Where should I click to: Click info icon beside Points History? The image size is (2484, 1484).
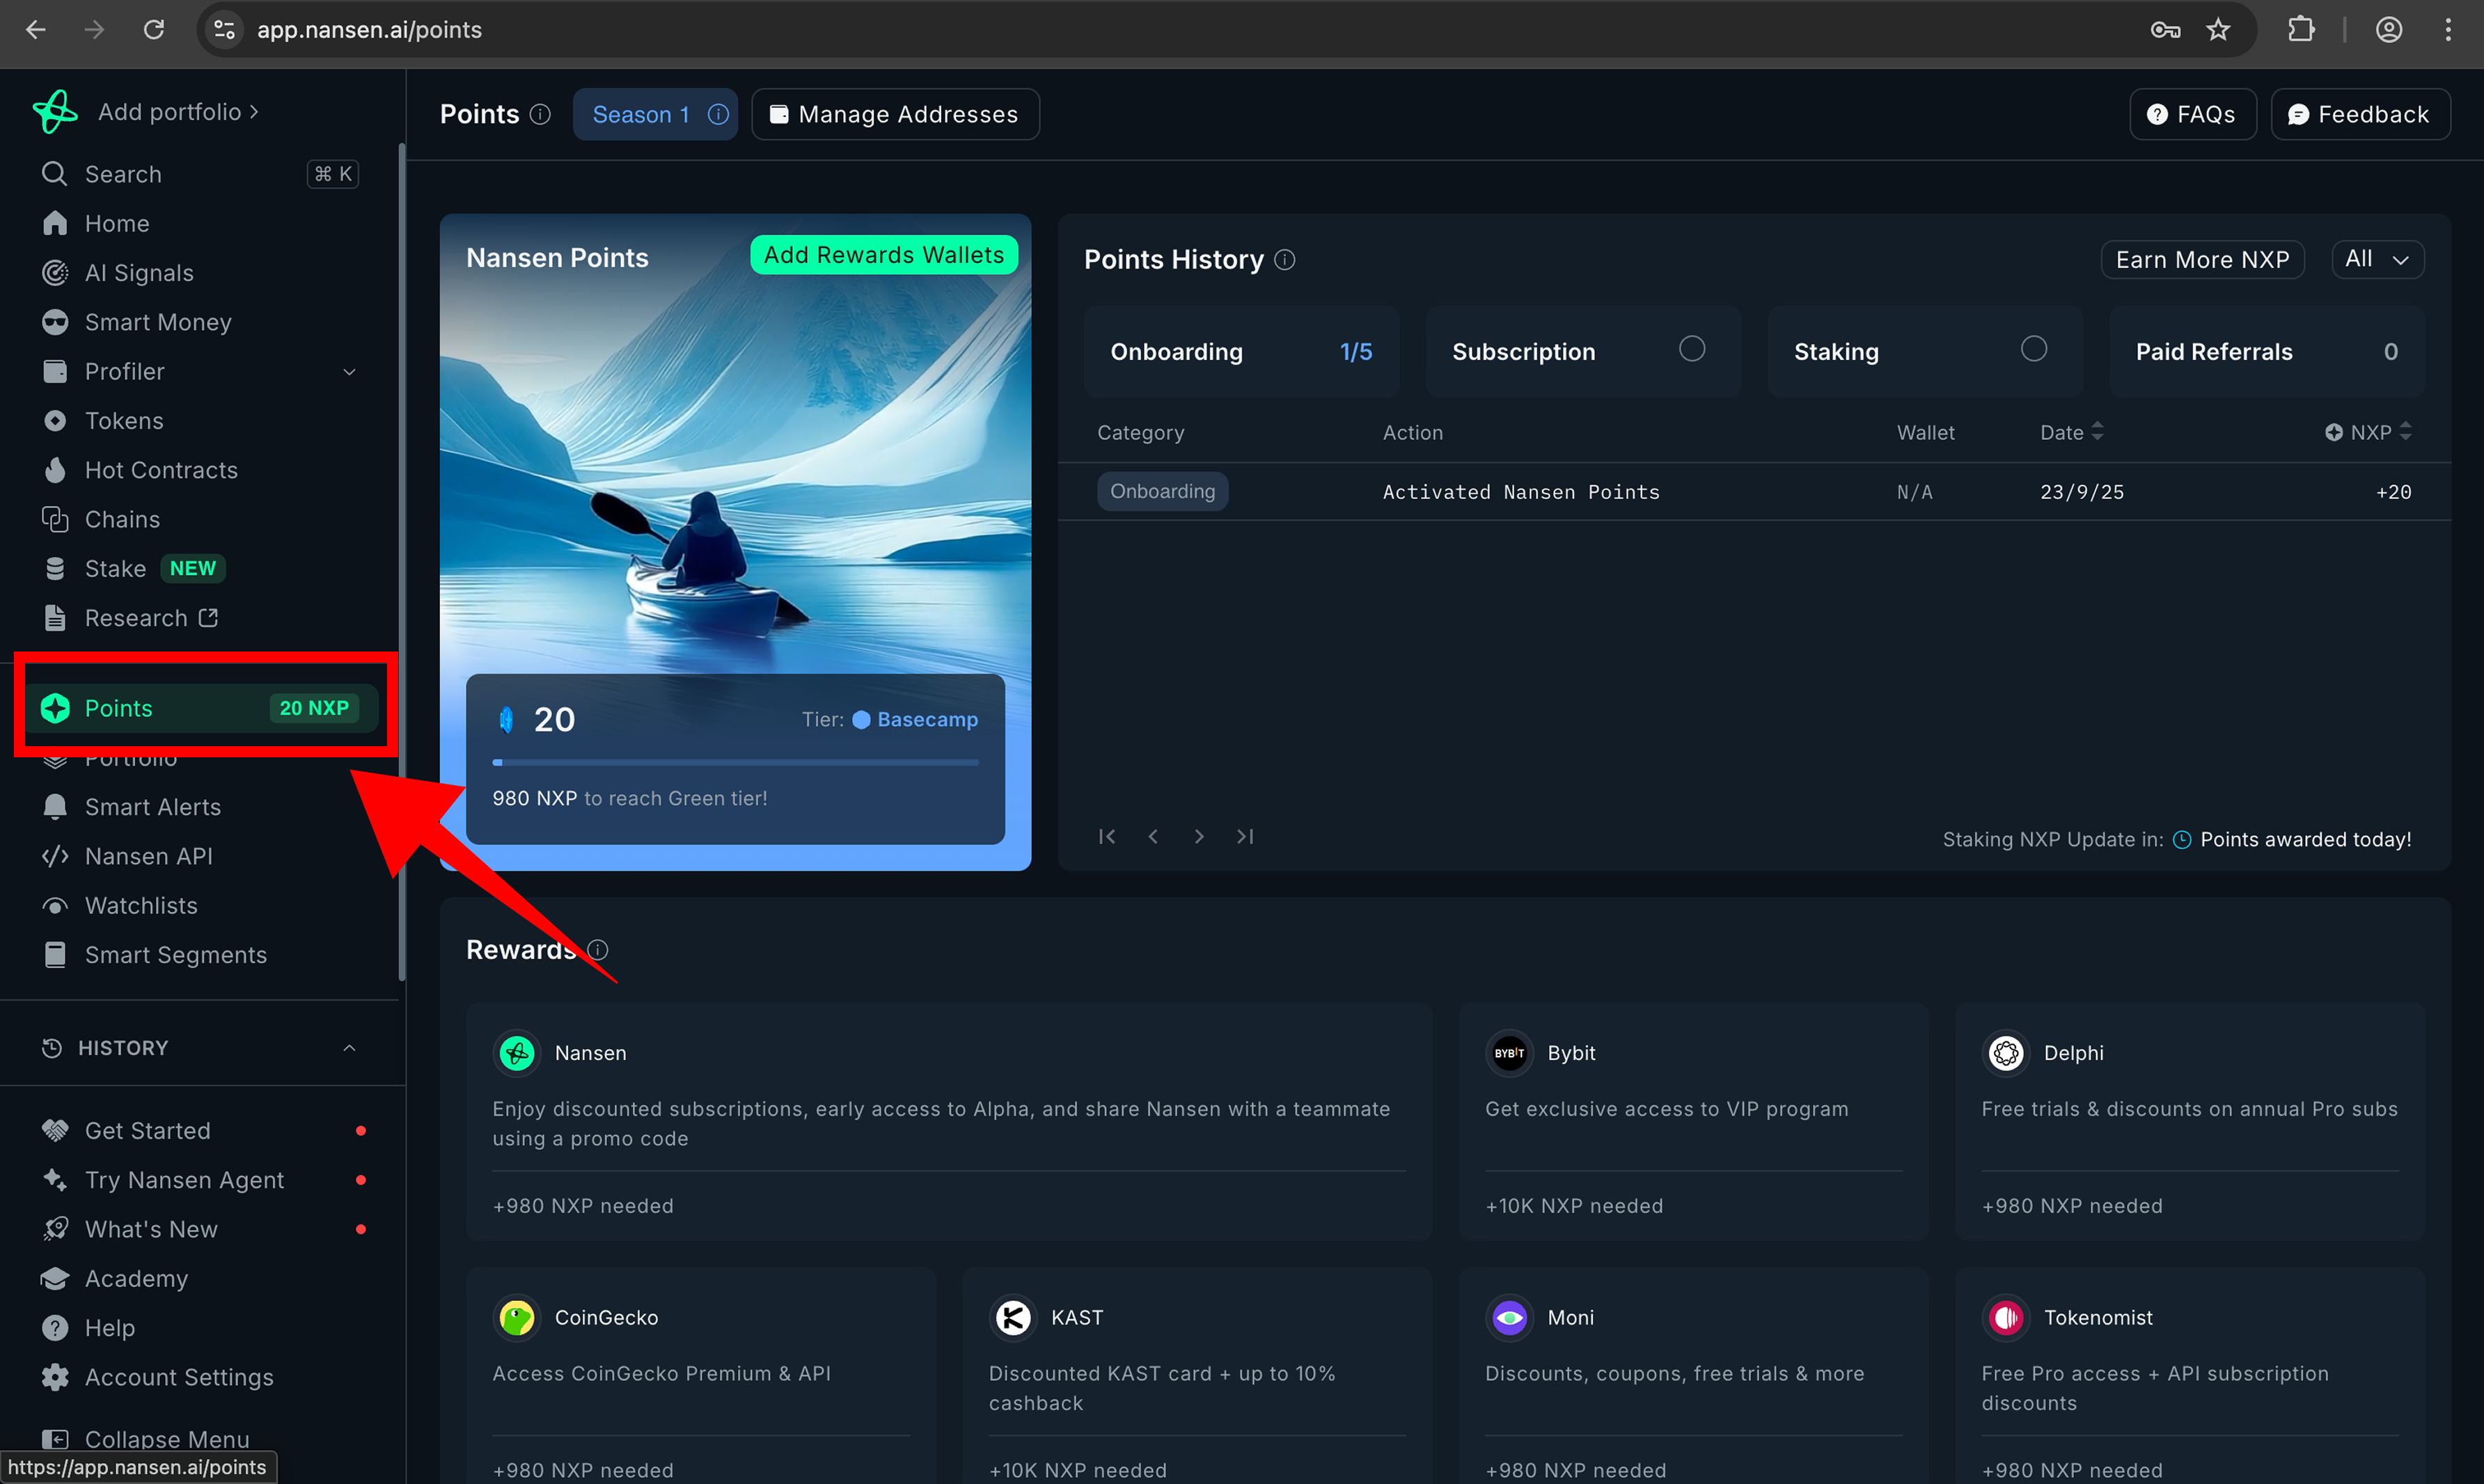coord(1285,260)
